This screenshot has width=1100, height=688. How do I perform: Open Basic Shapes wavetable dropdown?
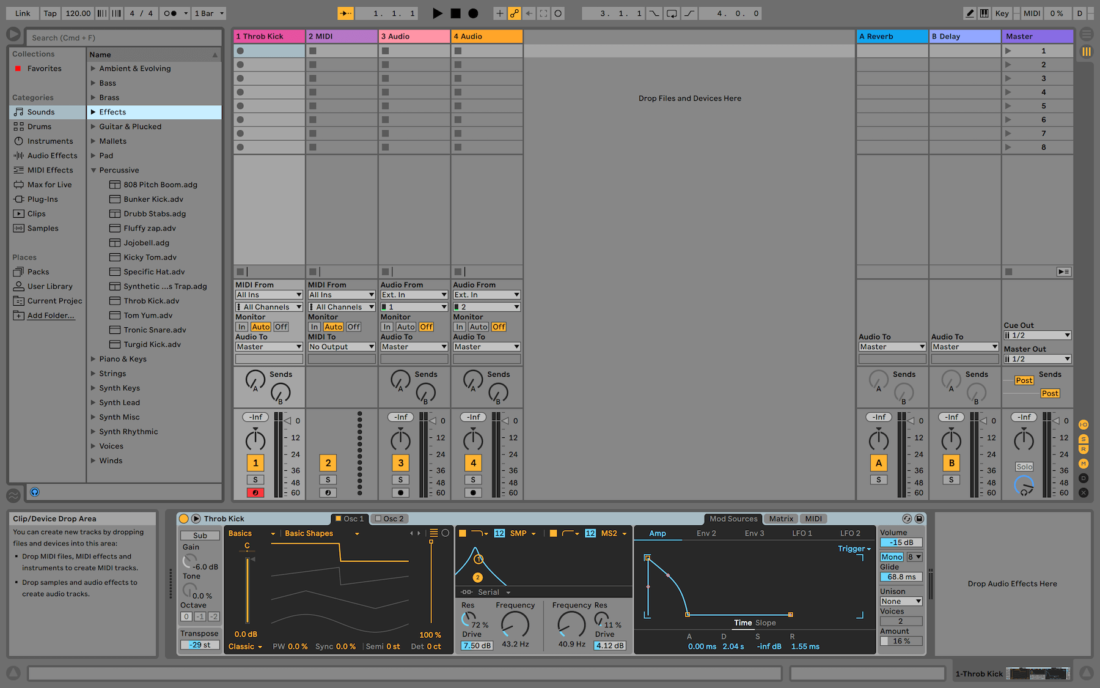tap(322, 534)
